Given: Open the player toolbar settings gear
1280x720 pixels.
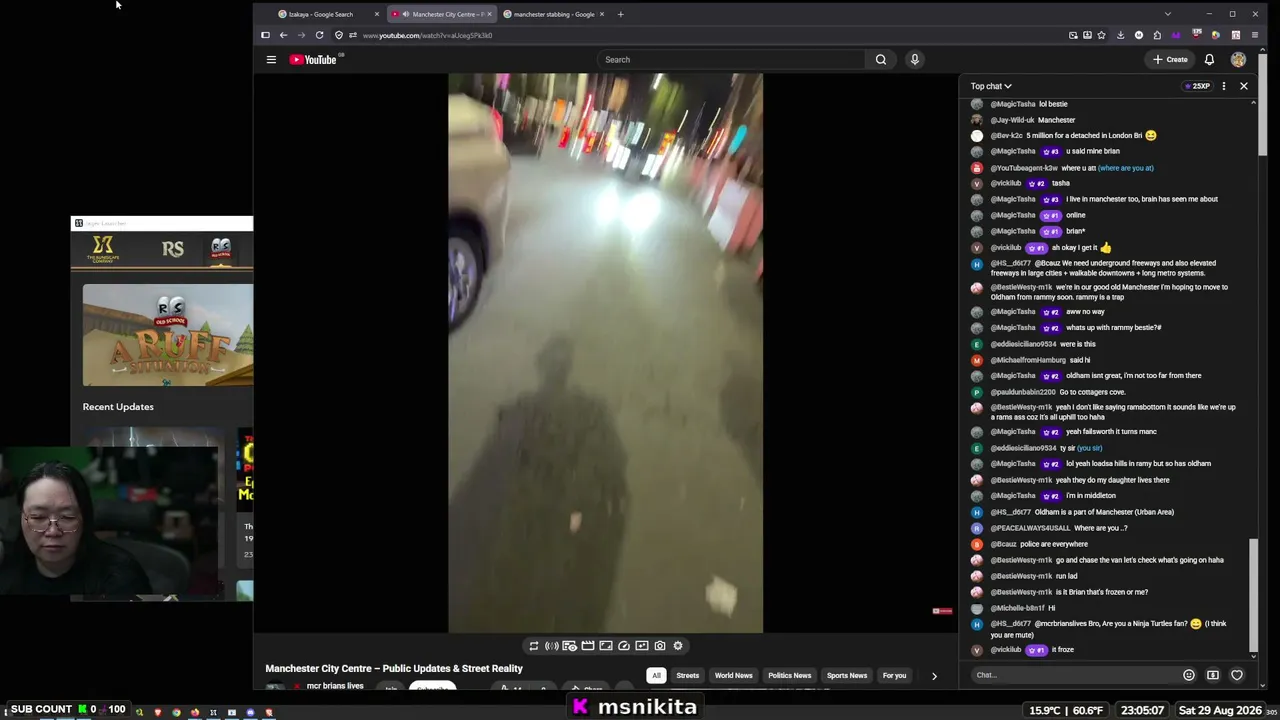Looking at the screenshot, I should (678, 646).
